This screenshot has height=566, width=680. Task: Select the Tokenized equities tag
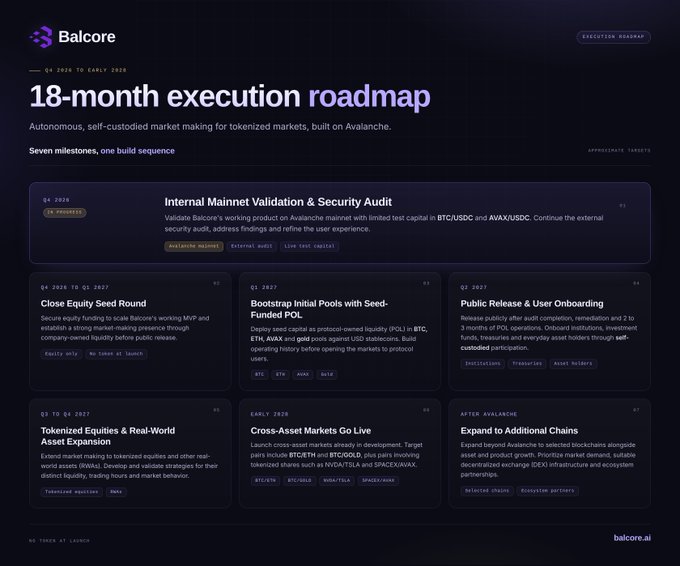(72, 492)
